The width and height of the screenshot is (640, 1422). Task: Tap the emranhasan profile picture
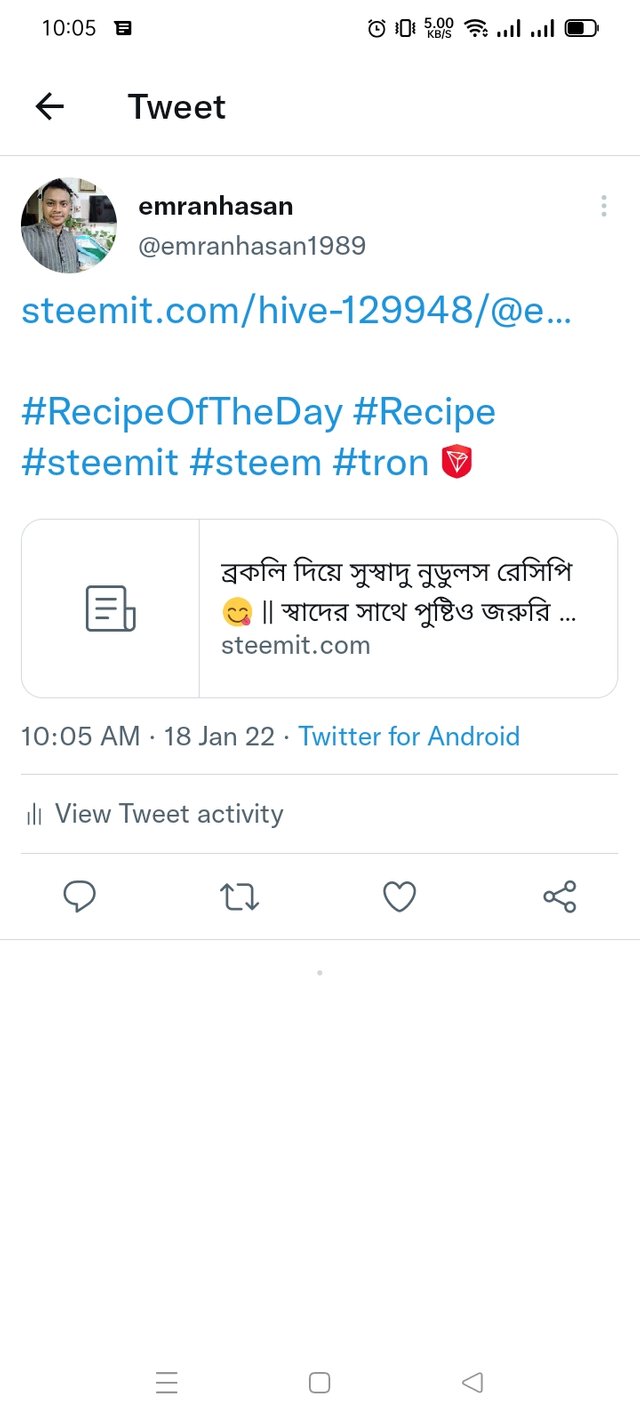[x=68, y=225]
